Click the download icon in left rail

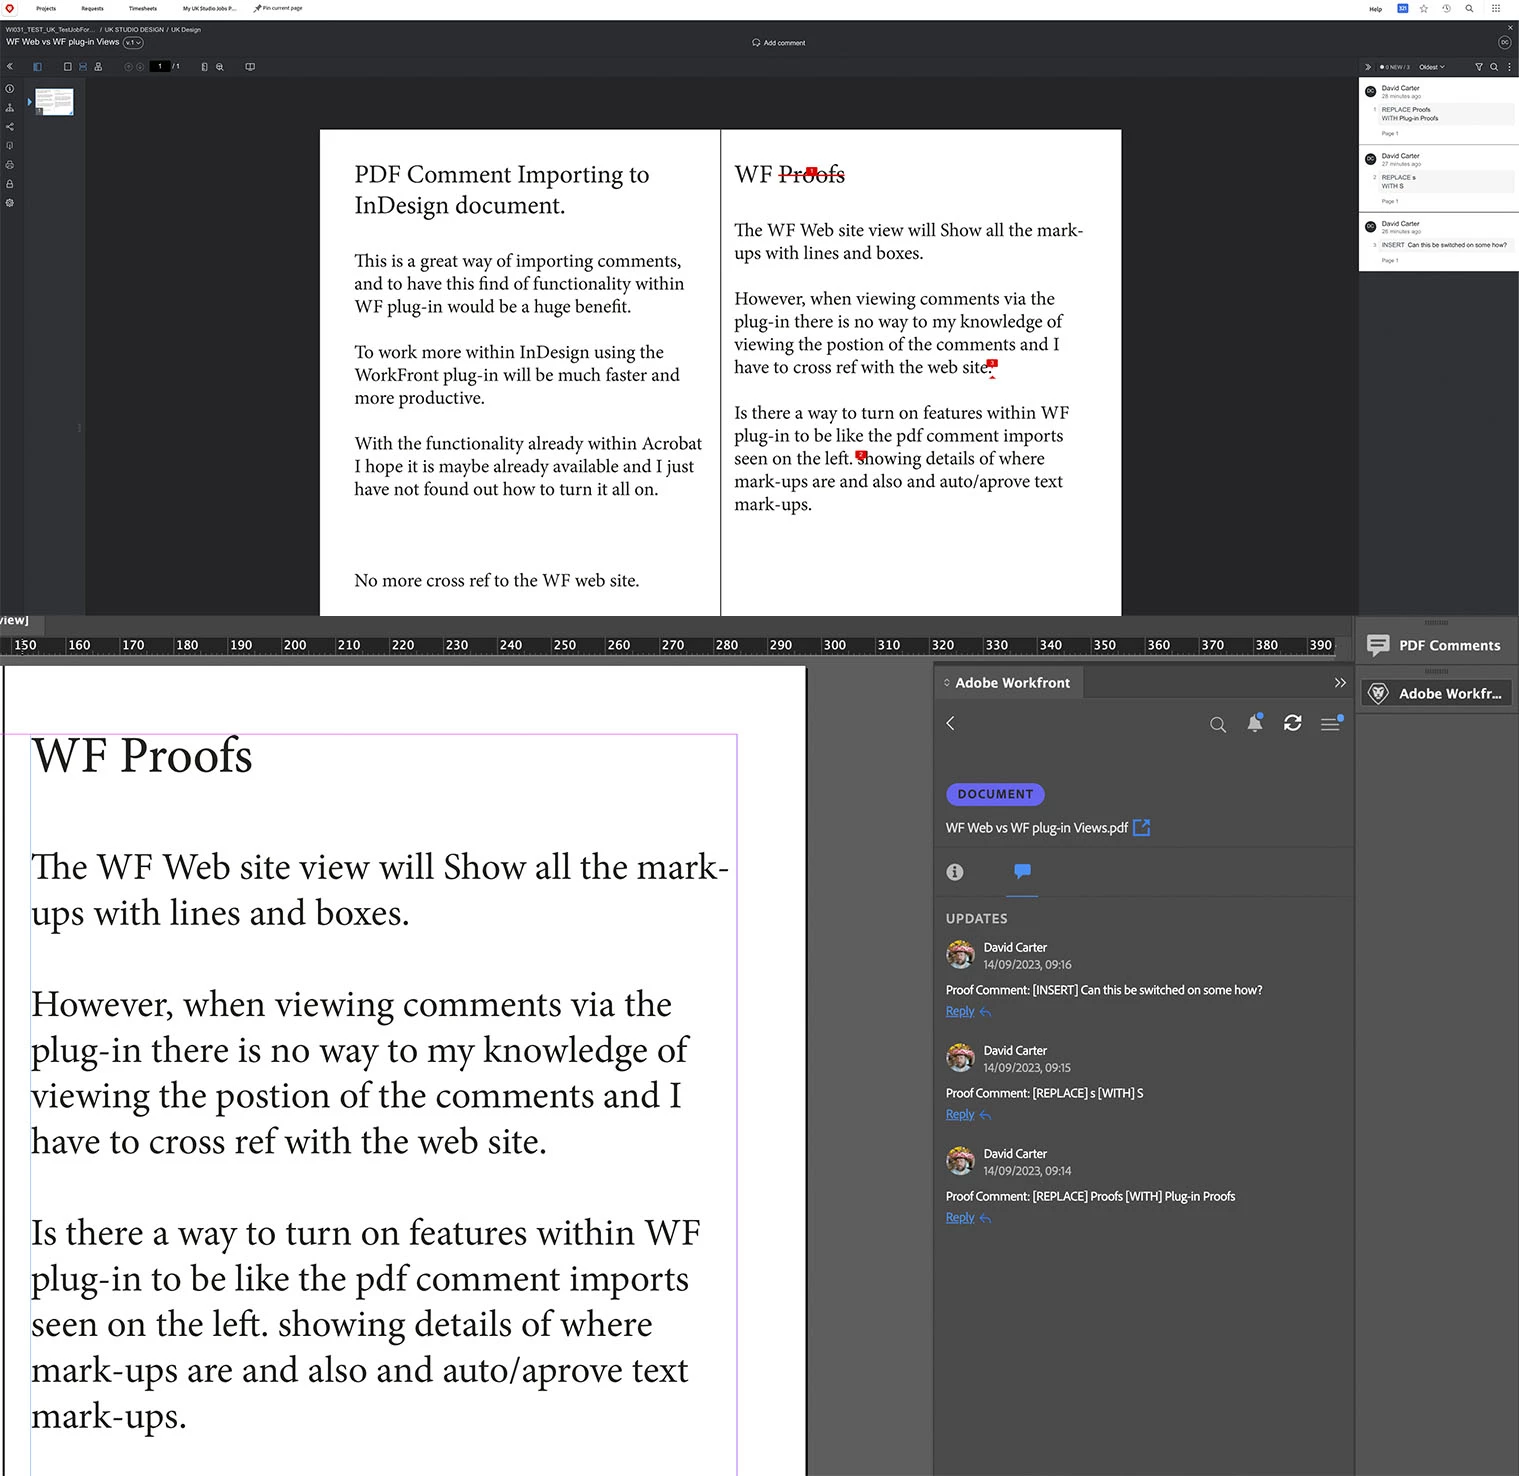click(x=10, y=146)
